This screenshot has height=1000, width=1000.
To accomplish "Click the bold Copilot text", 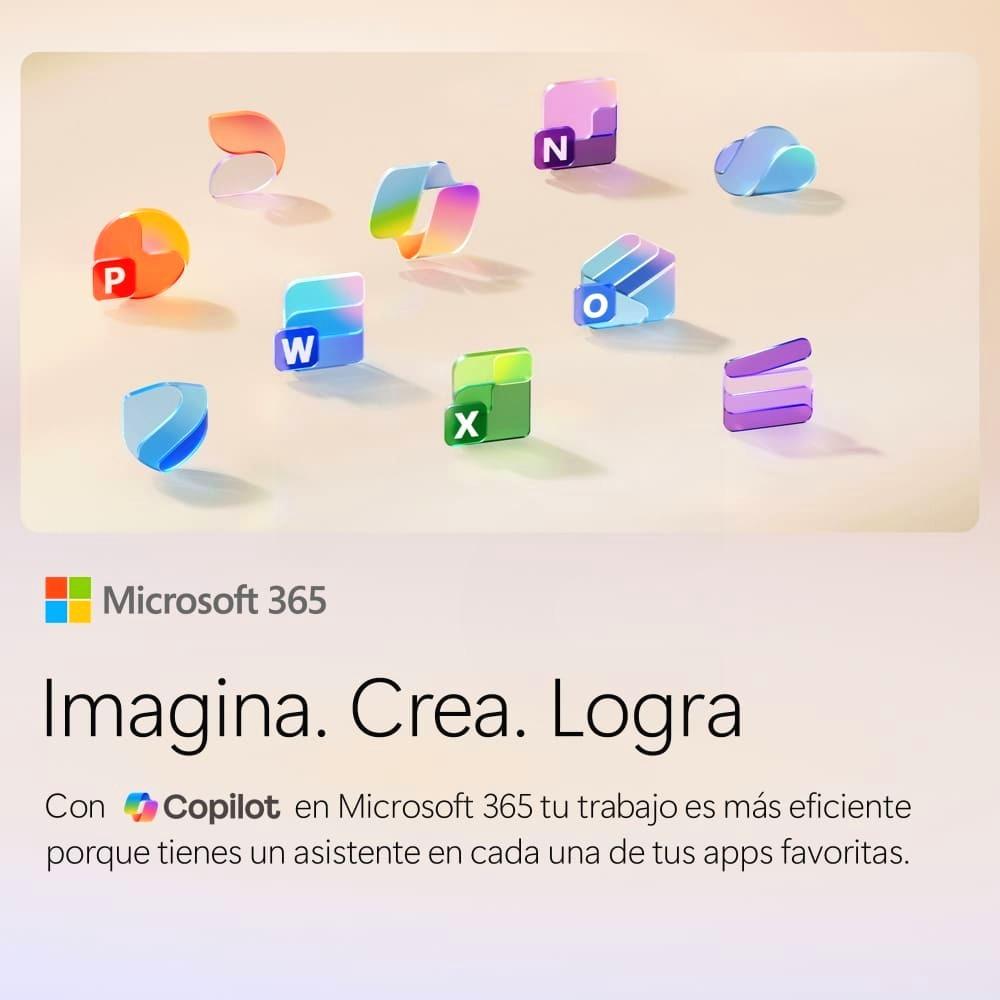I will tap(221, 808).
